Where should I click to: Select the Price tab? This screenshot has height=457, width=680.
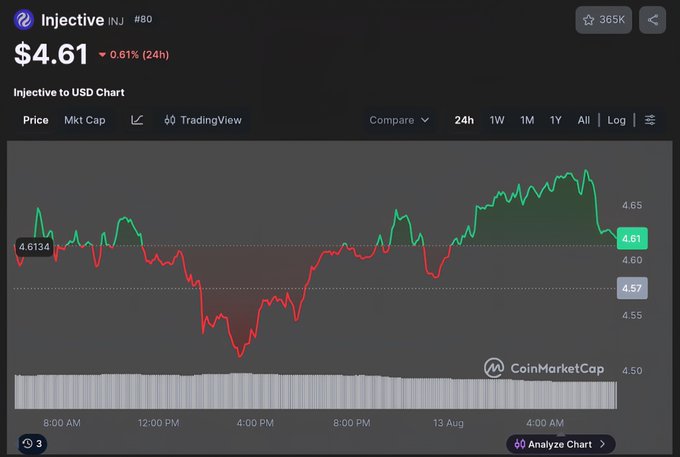pos(36,120)
